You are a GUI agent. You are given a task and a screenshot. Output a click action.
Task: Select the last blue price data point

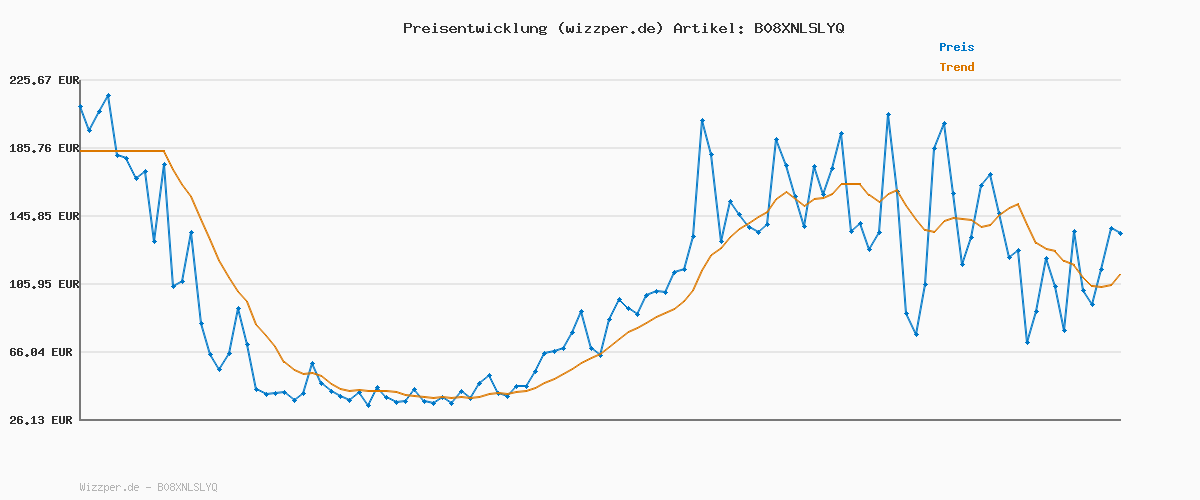point(1120,234)
